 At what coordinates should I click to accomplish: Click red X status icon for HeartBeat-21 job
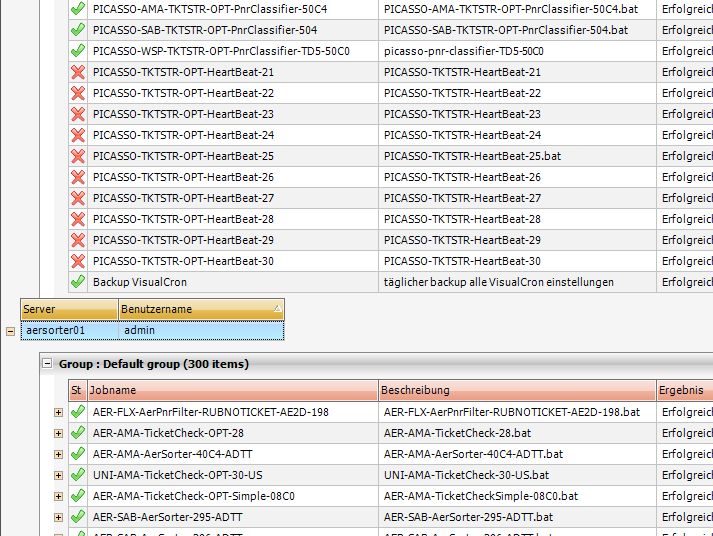point(78,72)
